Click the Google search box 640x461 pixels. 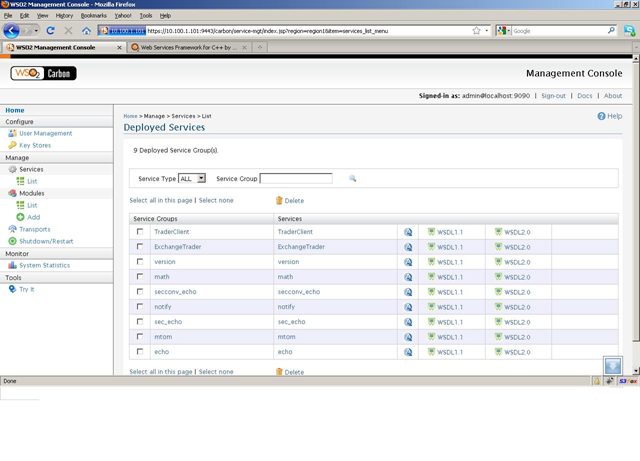(x=559, y=31)
